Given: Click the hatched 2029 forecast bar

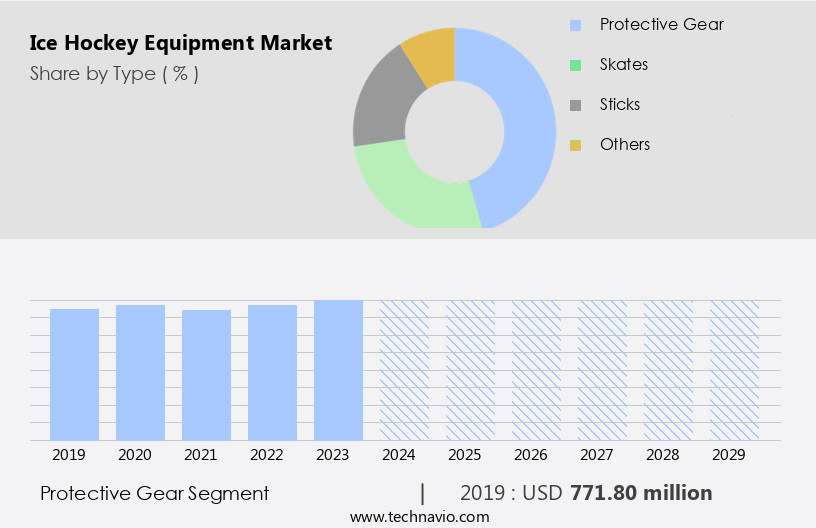Looking at the screenshot, I should (735, 370).
